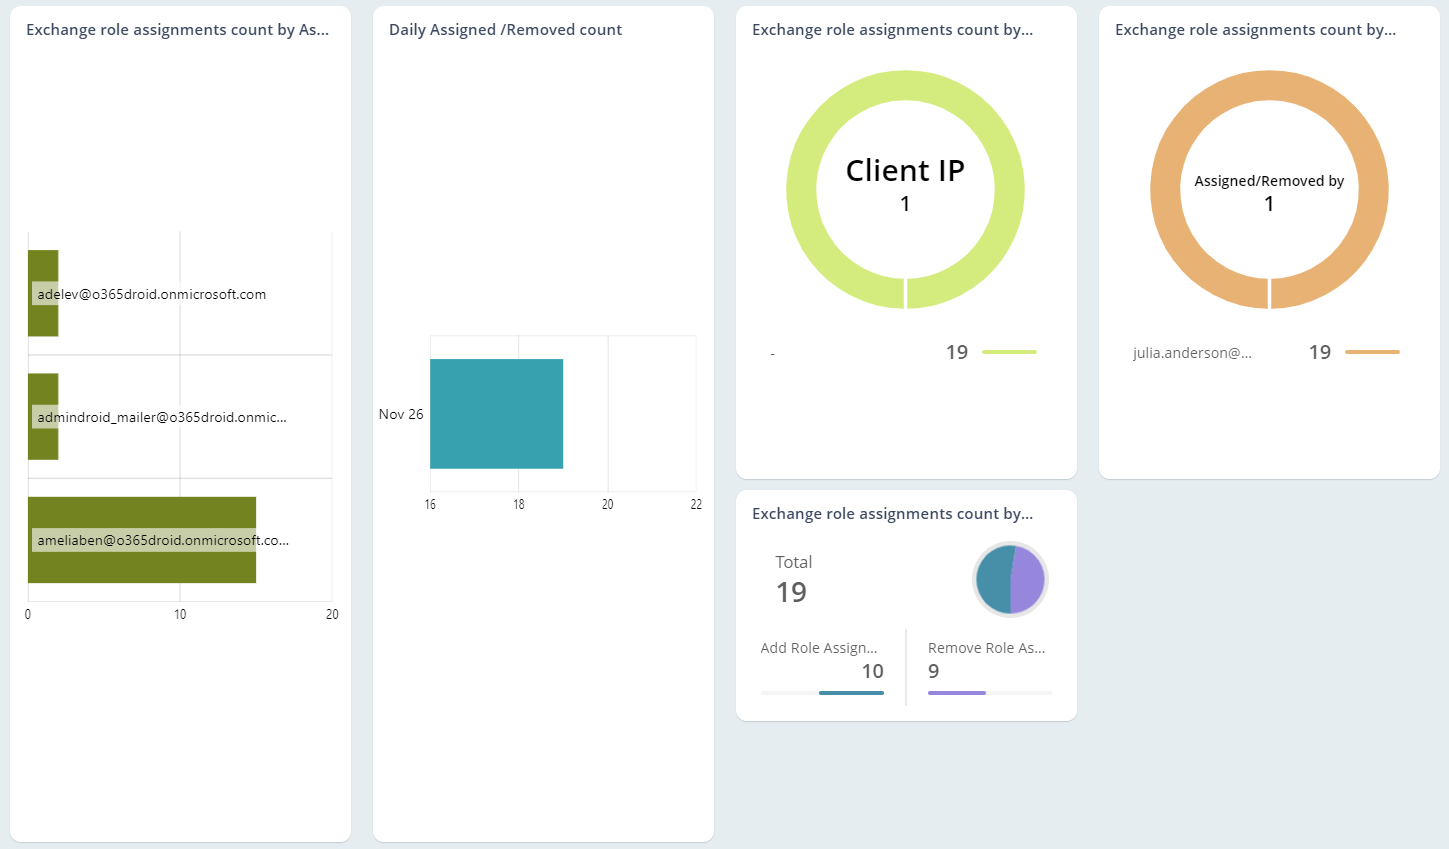Click the Client IP center label

905,171
